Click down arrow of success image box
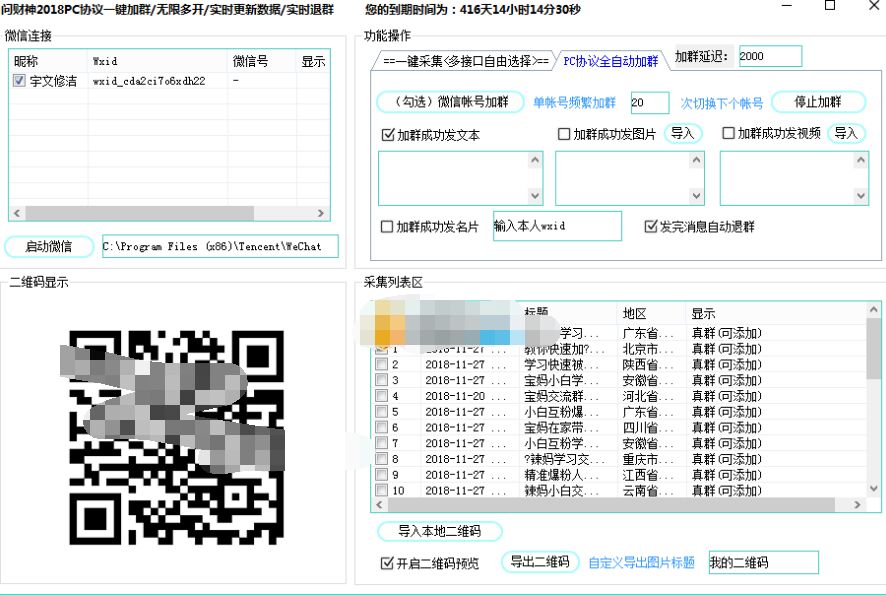Viewport: 886px width, 595px height. tap(696, 196)
